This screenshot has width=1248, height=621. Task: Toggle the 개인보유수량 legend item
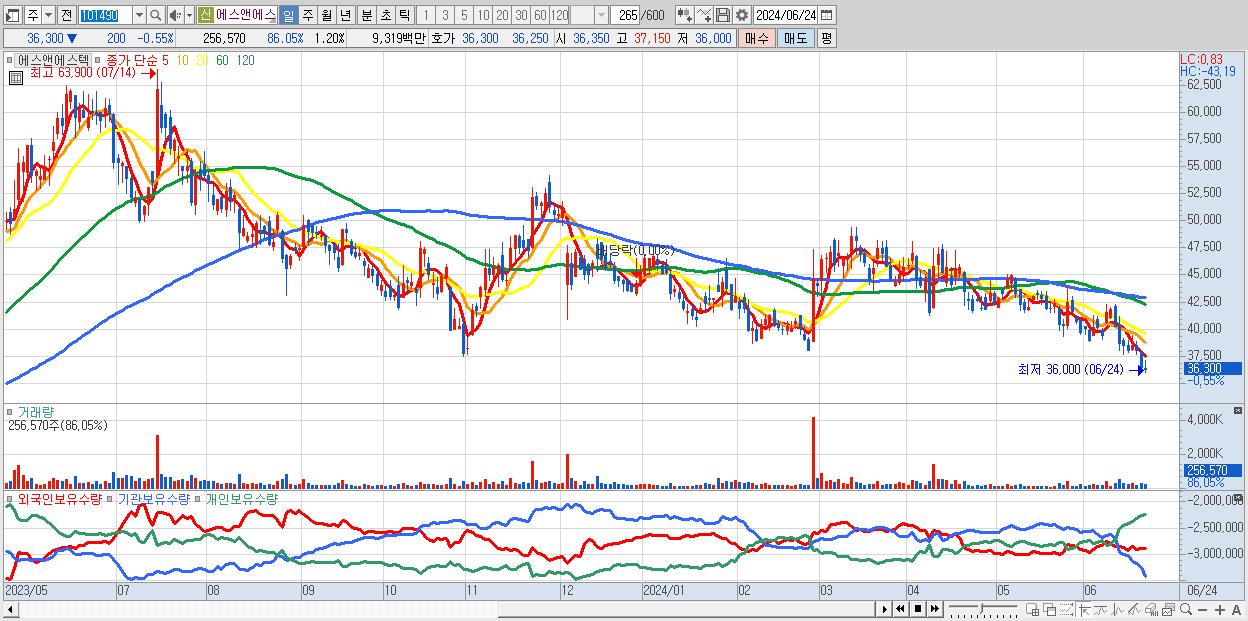241,498
